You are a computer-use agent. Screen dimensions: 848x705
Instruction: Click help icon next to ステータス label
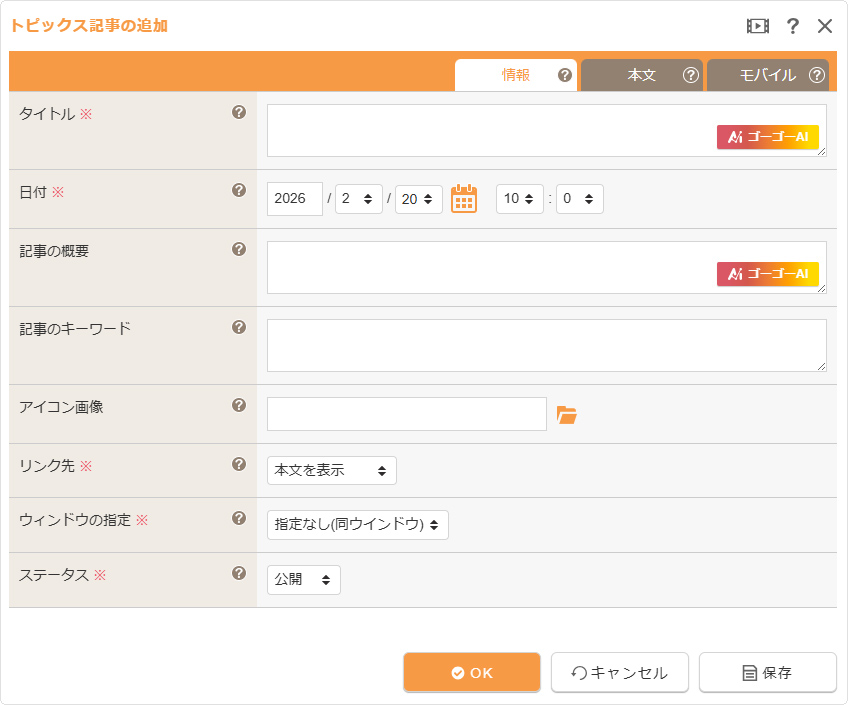(x=239, y=573)
